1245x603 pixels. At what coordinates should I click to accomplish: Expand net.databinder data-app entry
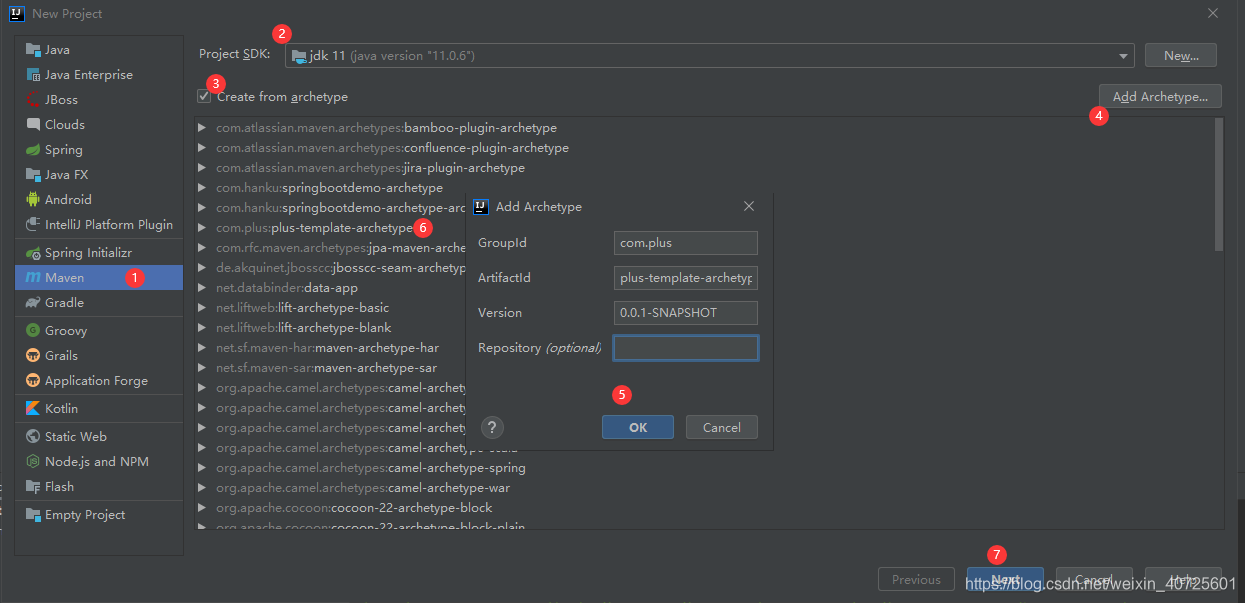pos(202,288)
